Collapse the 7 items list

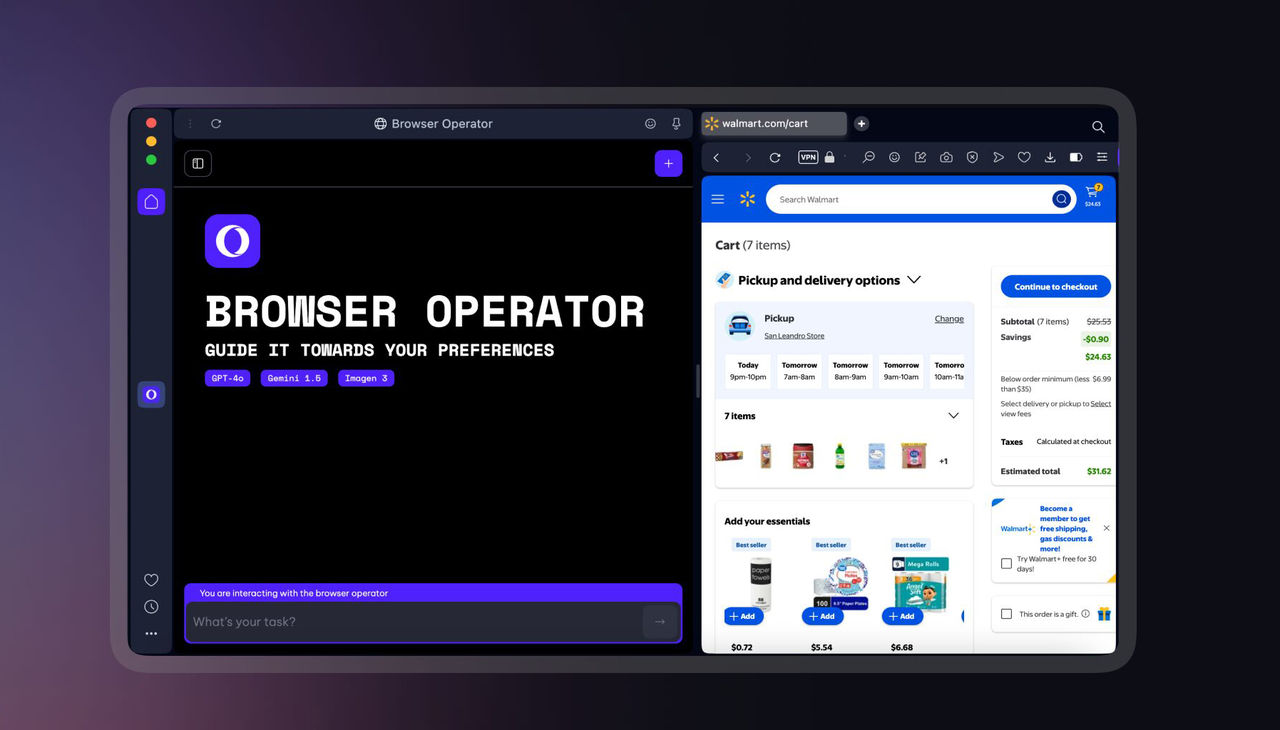coord(953,415)
